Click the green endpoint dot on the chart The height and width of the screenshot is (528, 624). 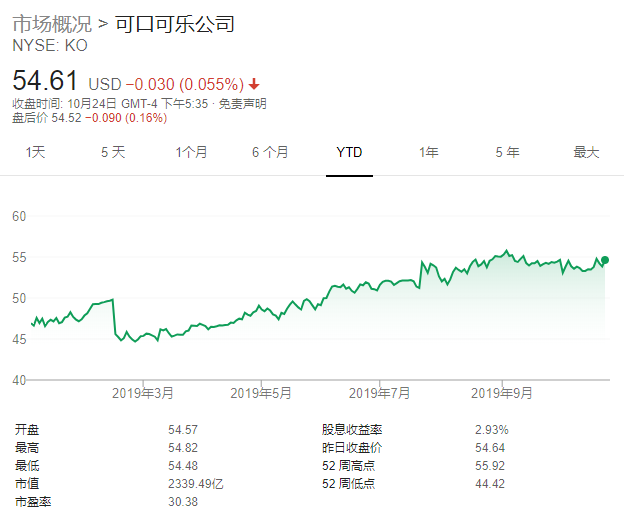604,260
